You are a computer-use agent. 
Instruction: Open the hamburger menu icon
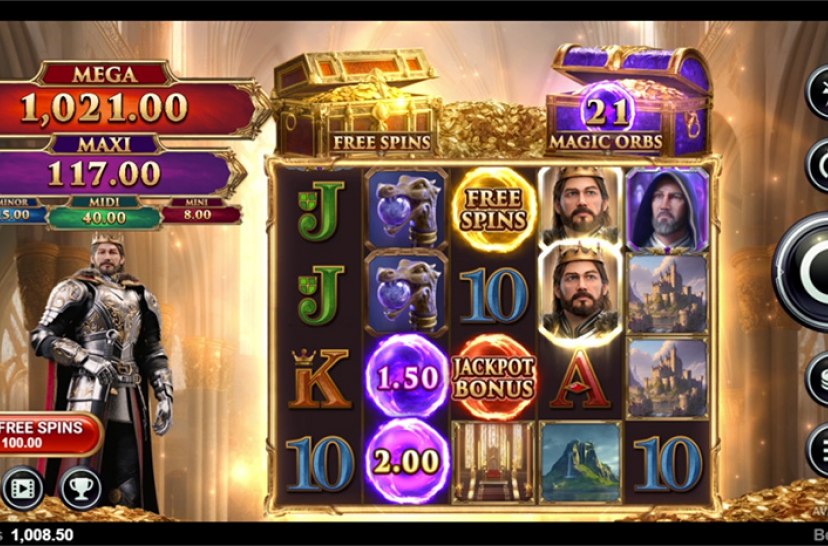817,451
